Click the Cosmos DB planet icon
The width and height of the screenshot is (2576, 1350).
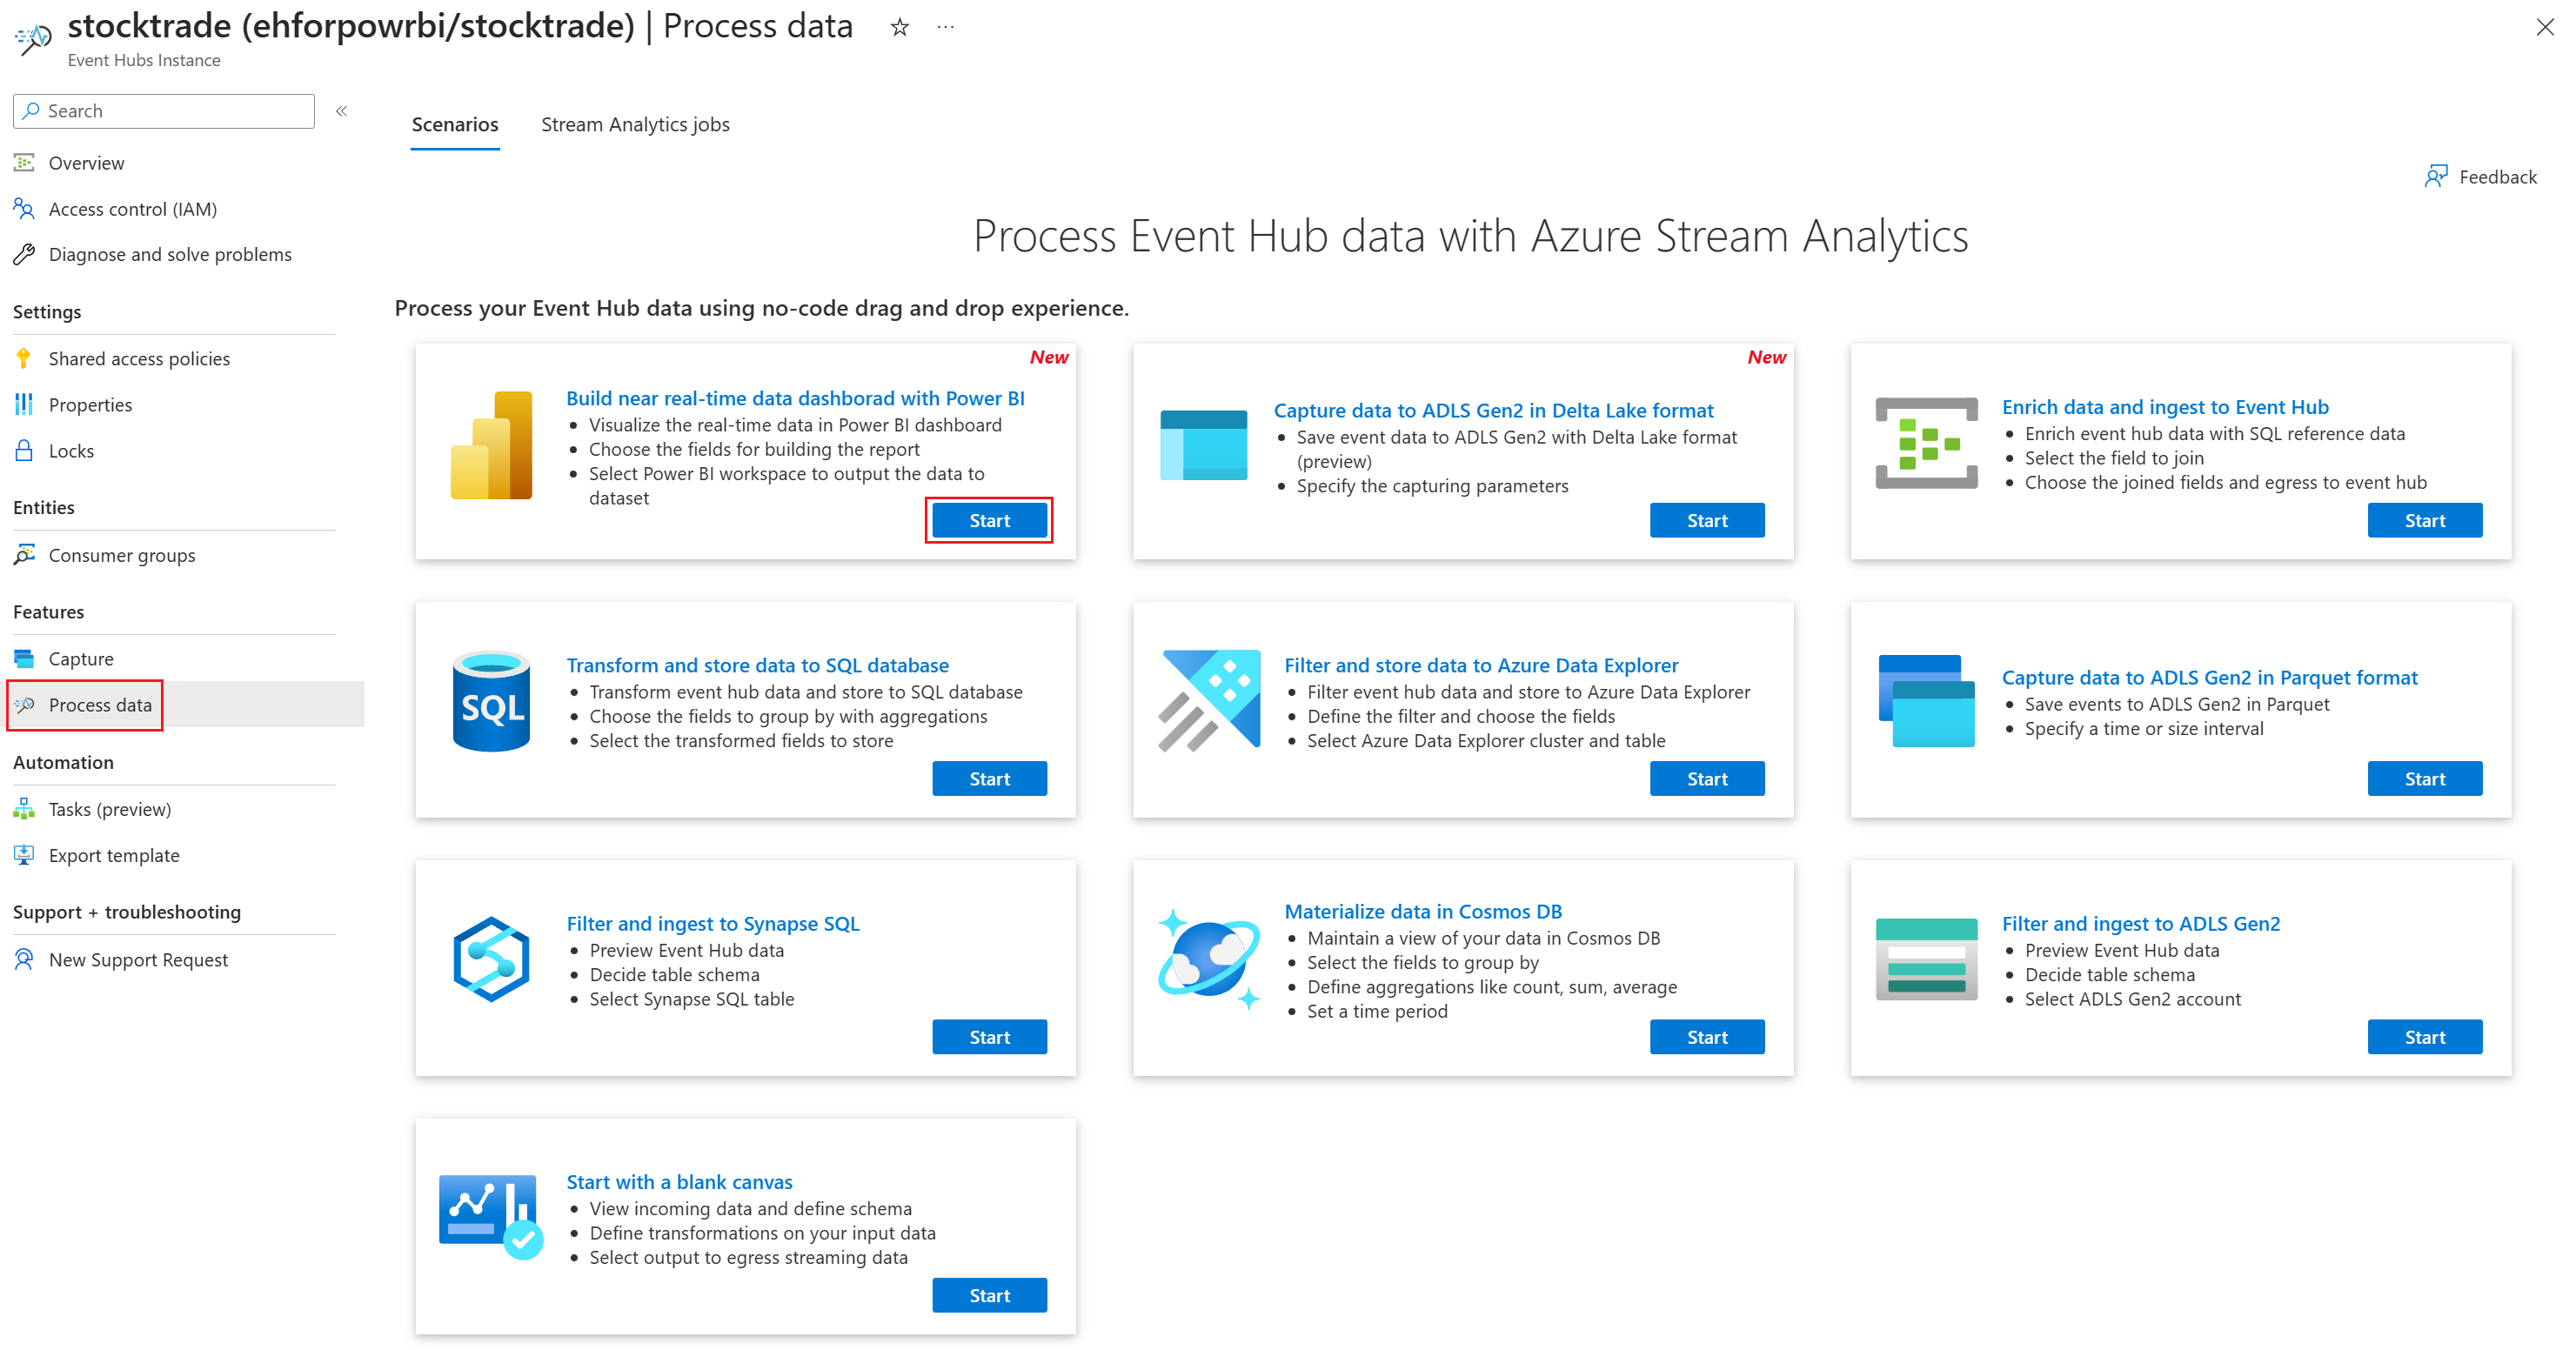click(x=1209, y=958)
